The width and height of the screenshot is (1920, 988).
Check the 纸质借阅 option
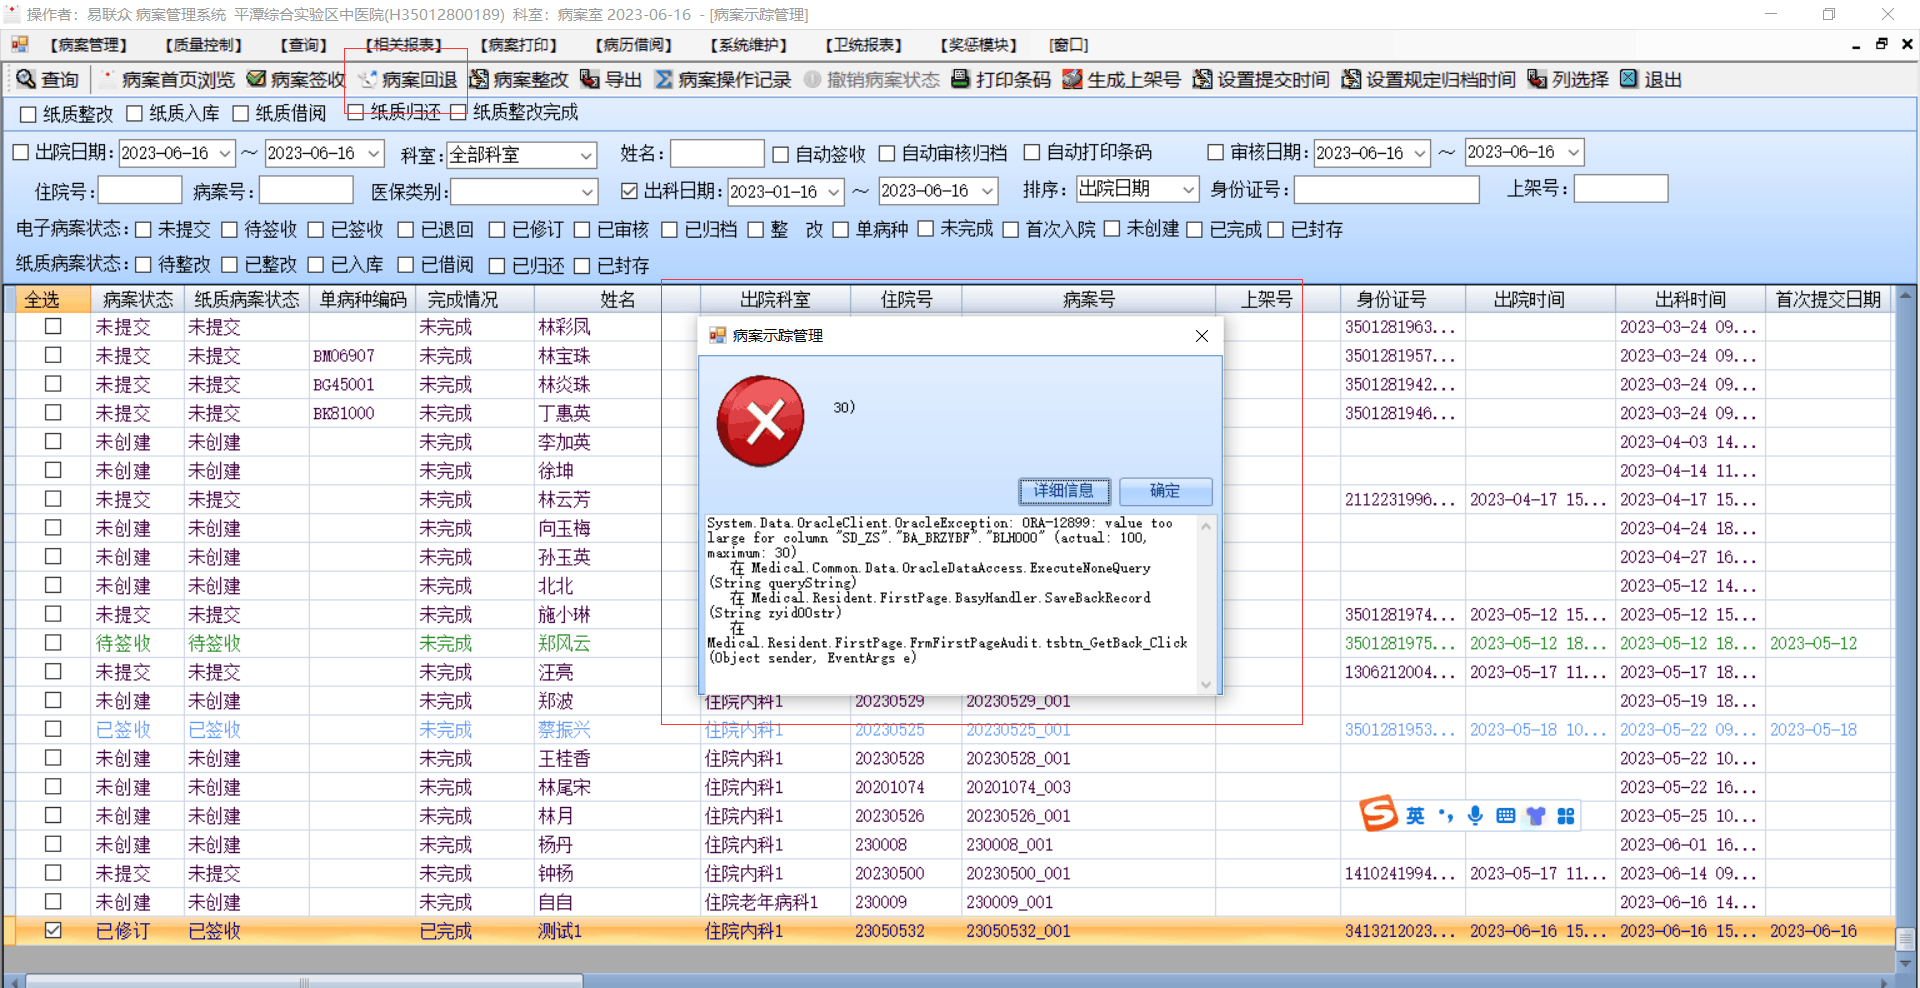[240, 113]
